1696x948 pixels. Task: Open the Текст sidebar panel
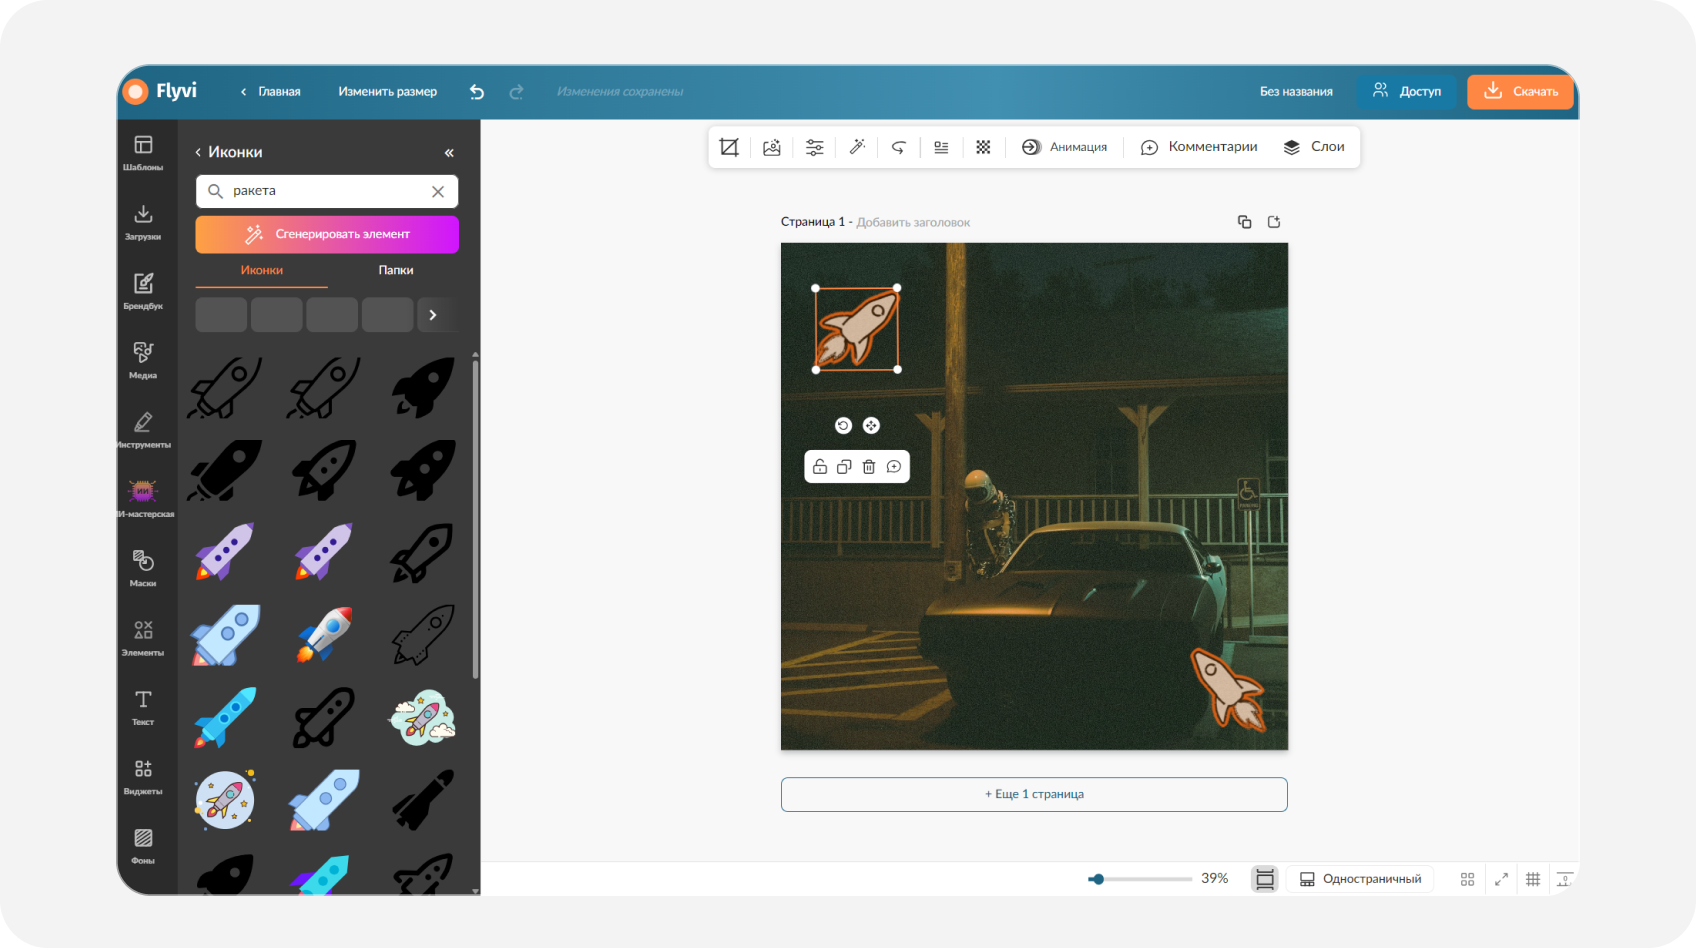(143, 707)
